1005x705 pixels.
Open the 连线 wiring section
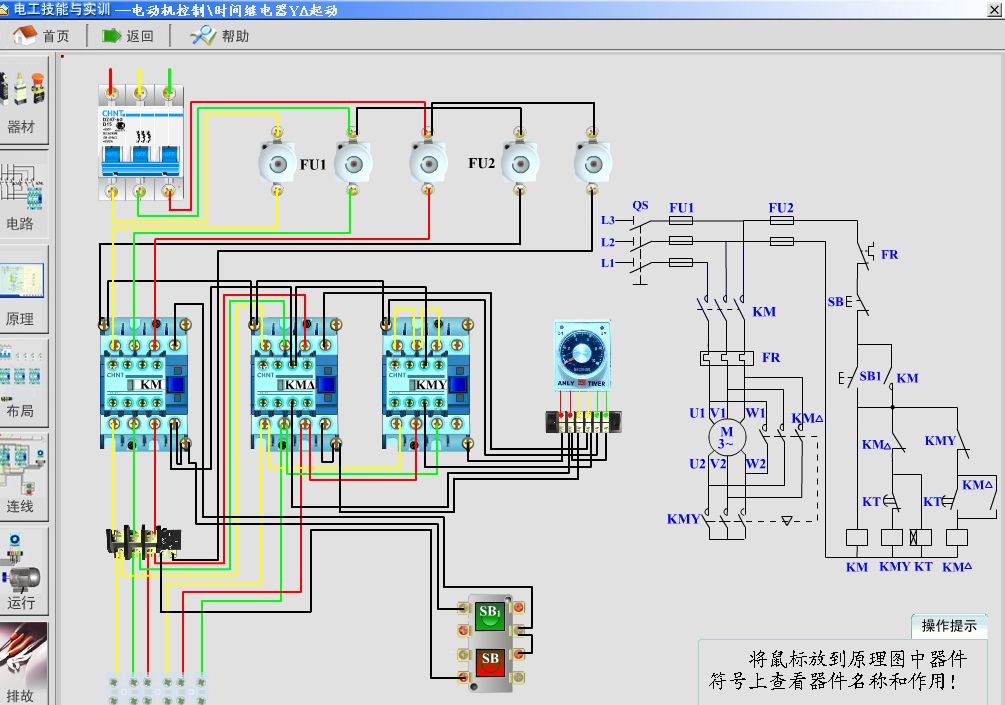click(x=22, y=480)
